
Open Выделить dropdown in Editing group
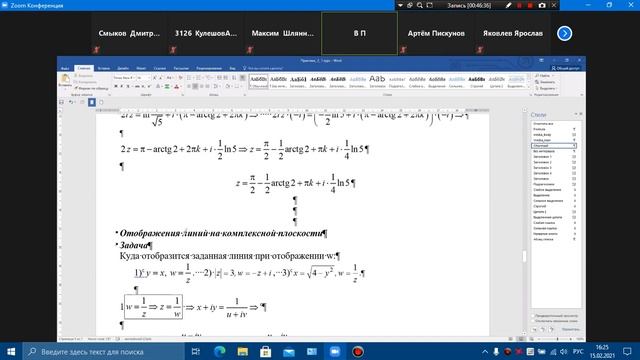[x=546, y=88]
